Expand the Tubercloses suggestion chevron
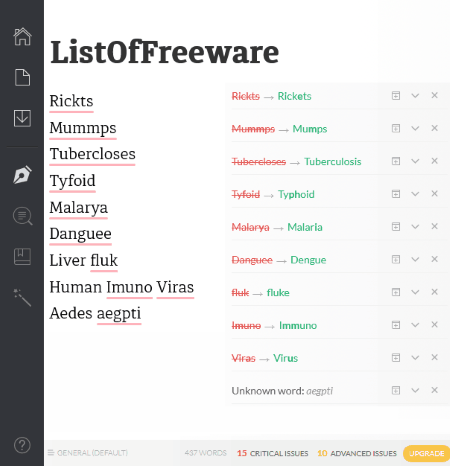This screenshot has width=450, height=466. (x=415, y=161)
